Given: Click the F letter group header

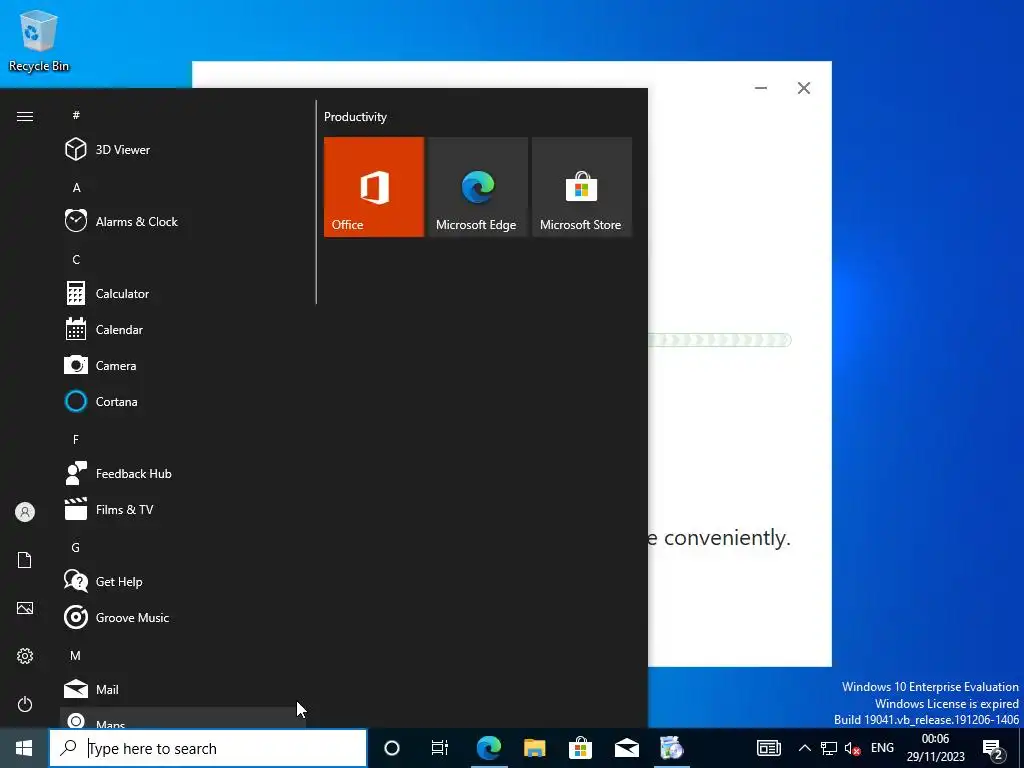Looking at the screenshot, I should pos(76,440).
